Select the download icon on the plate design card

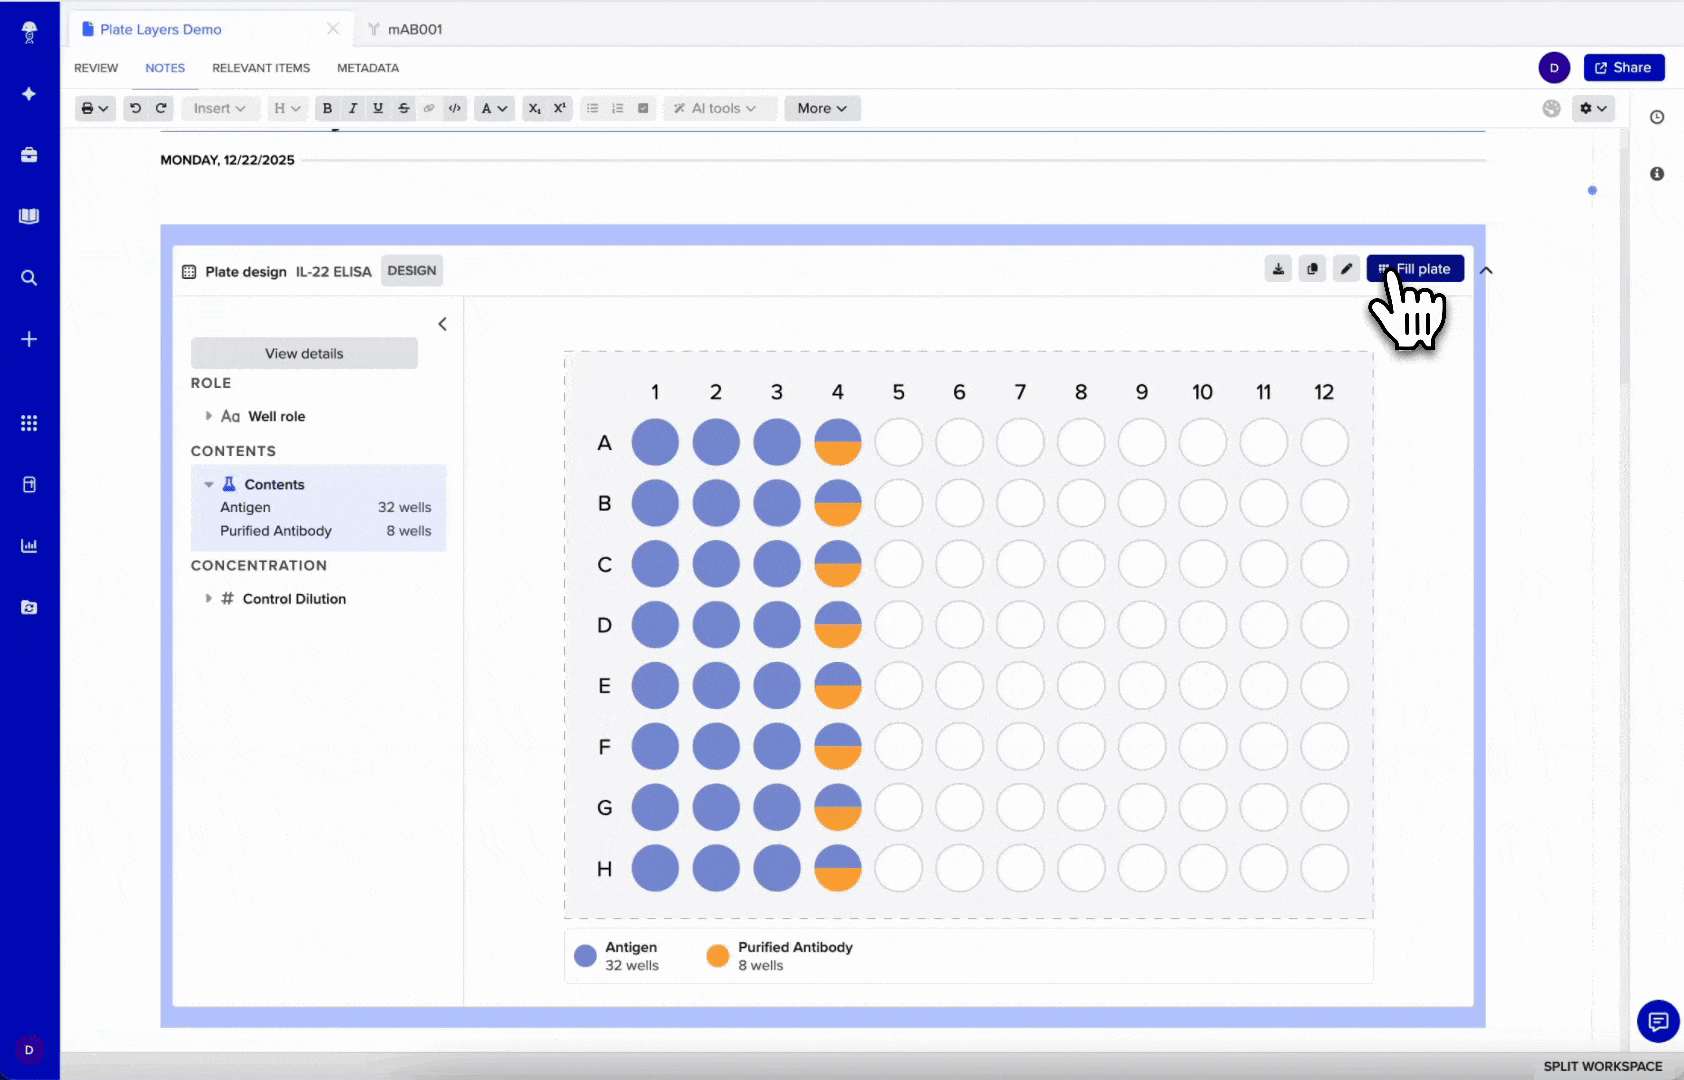point(1278,269)
